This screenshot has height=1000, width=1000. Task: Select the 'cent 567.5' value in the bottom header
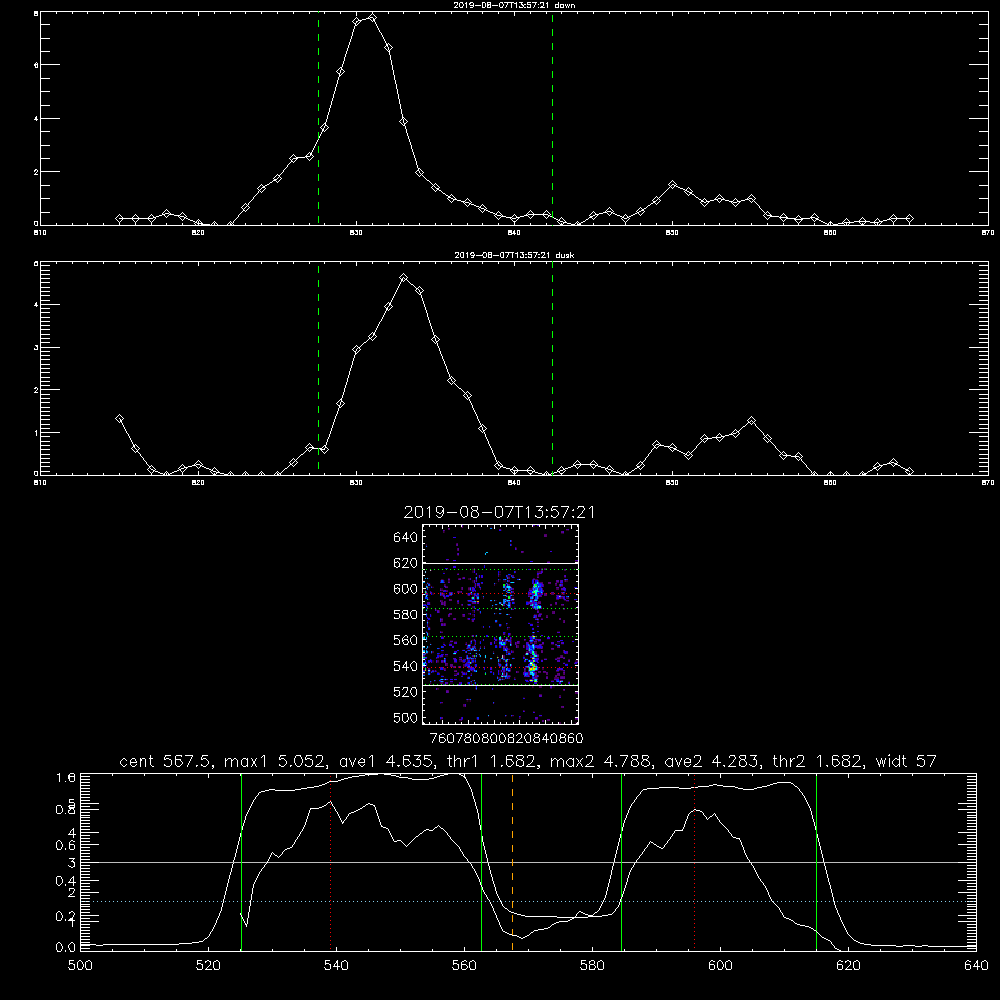coord(166,761)
